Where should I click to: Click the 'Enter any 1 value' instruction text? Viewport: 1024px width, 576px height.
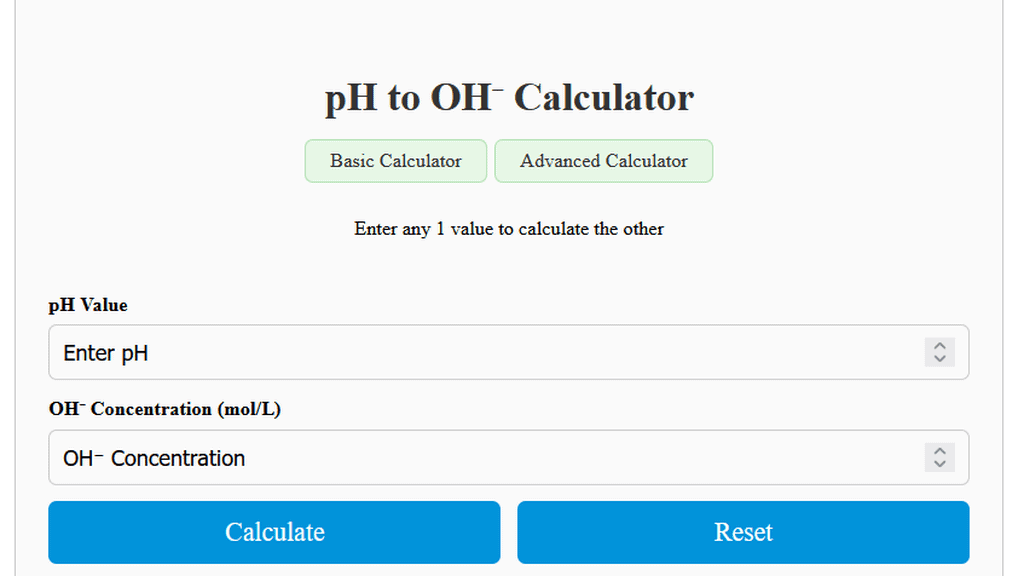pos(509,229)
